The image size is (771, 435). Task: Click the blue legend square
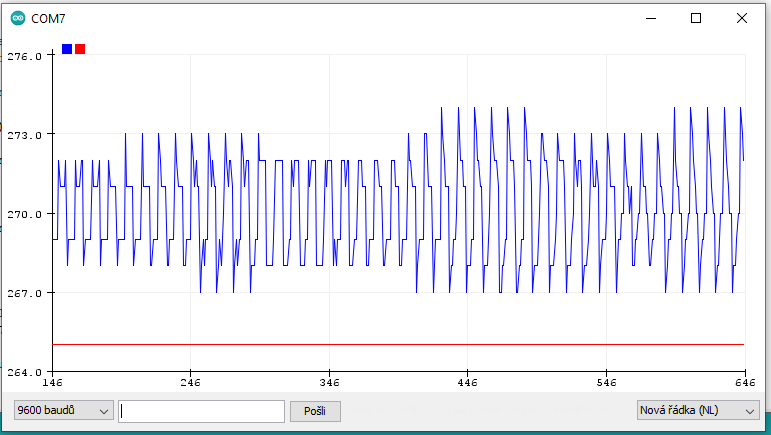coord(67,49)
